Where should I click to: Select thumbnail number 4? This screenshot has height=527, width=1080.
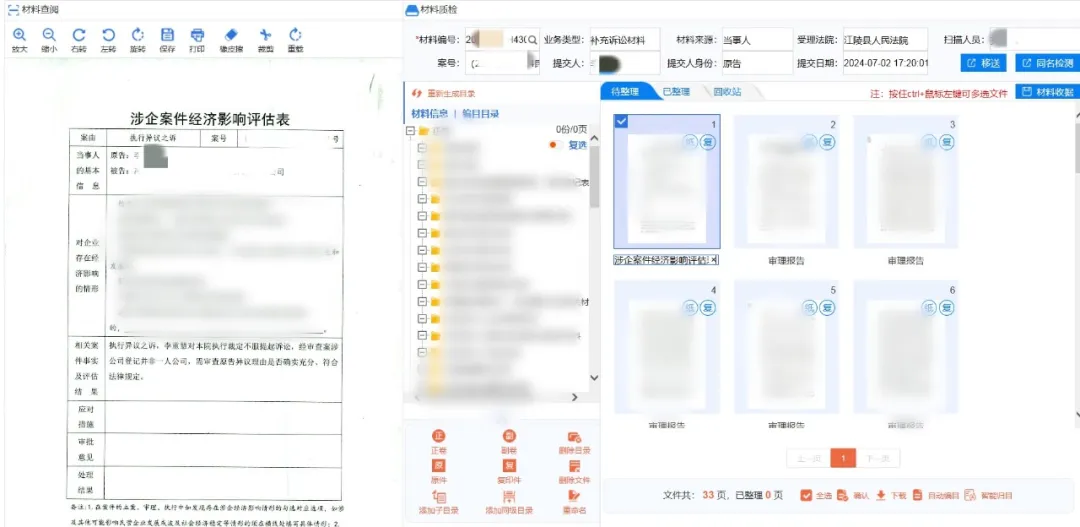667,347
